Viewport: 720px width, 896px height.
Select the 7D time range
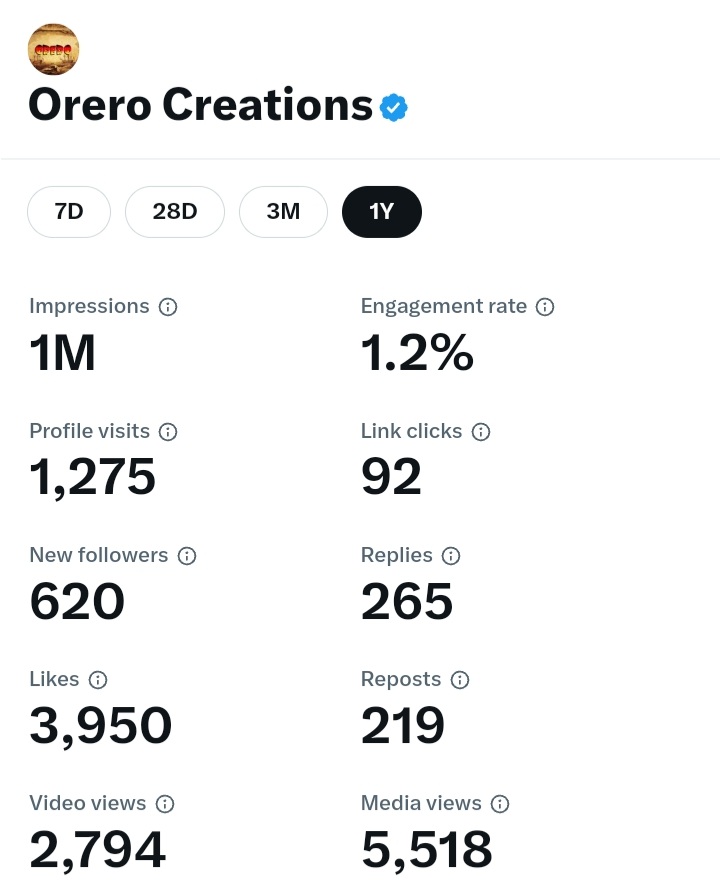coord(69,212)
